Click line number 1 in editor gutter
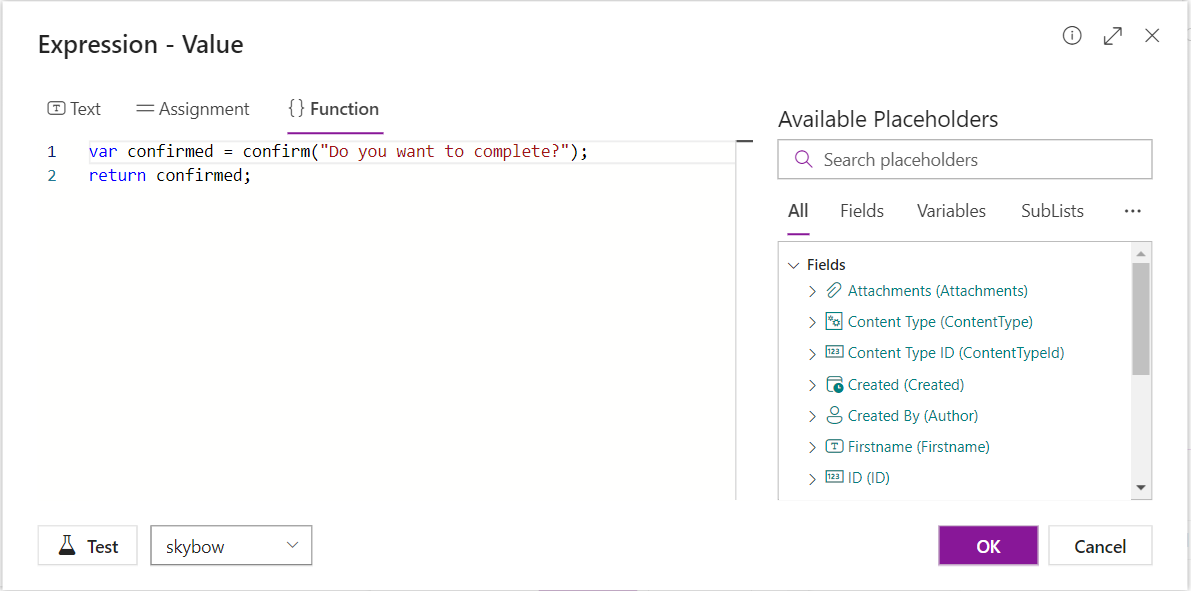1191x591 pixels. tap(52, 152)
